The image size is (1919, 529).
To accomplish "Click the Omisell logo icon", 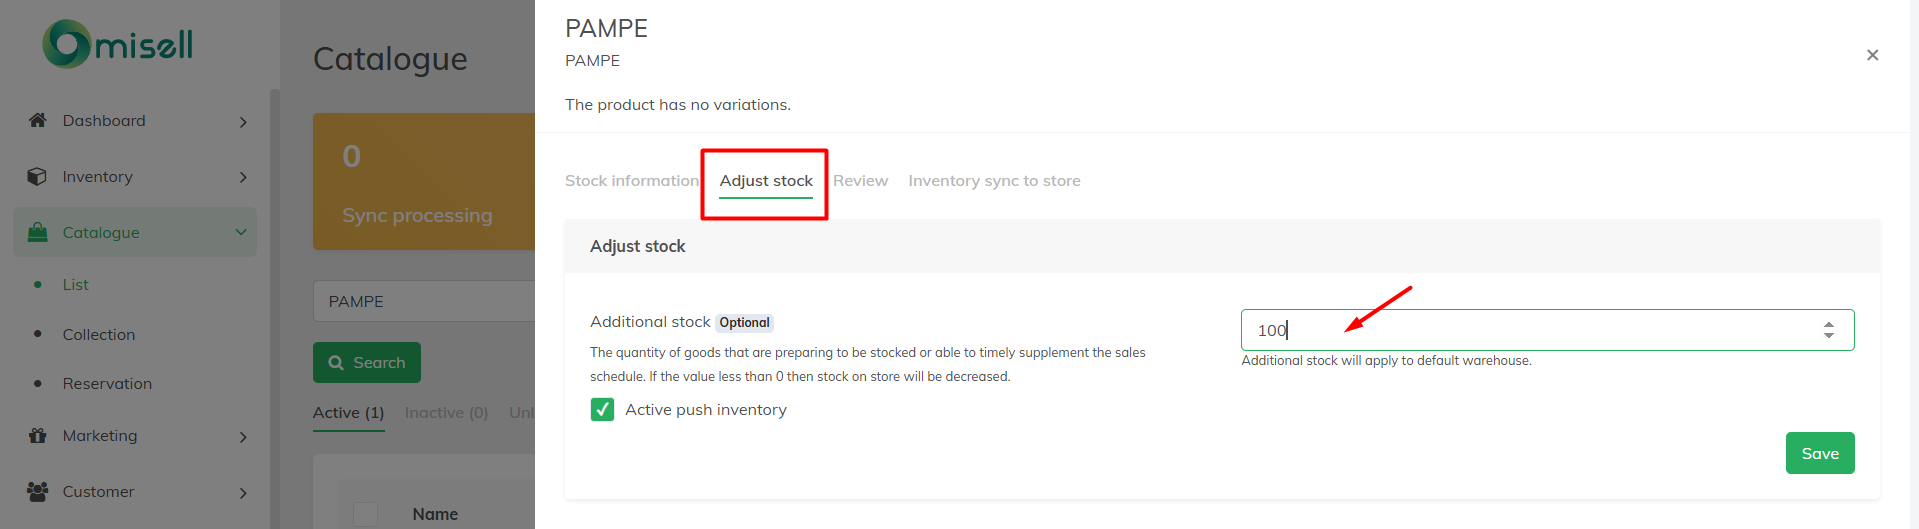I will tap(67, 44).
